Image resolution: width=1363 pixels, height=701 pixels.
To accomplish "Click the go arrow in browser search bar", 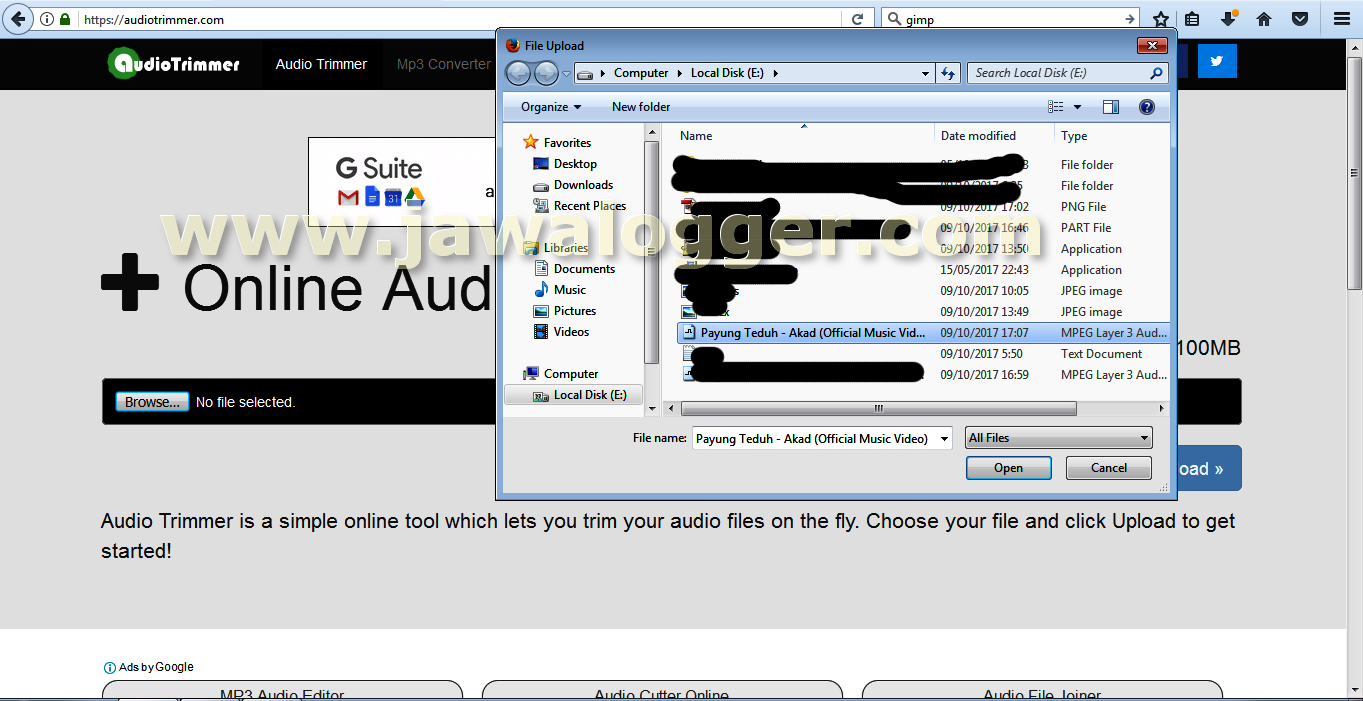I will (1130, 19).
